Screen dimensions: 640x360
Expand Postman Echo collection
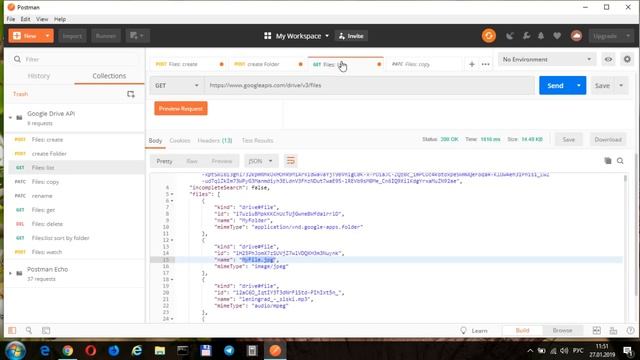pyautogui.click(x=10, y=273)
